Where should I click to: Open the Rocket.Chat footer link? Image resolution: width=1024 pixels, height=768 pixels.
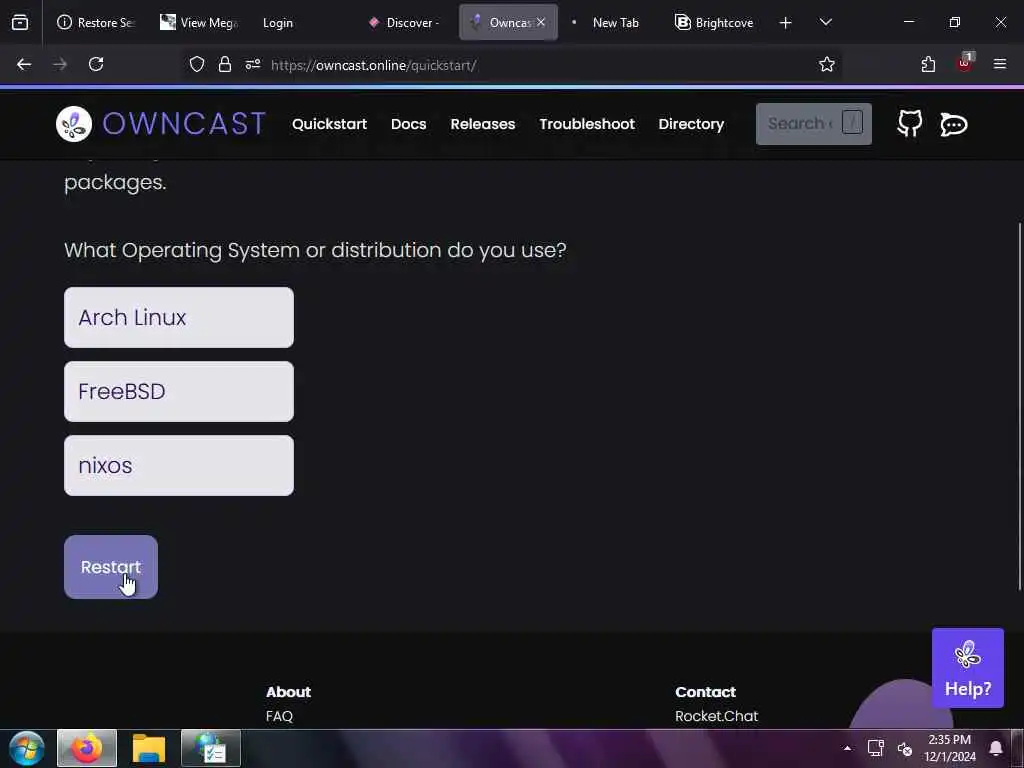click(716, 716)
